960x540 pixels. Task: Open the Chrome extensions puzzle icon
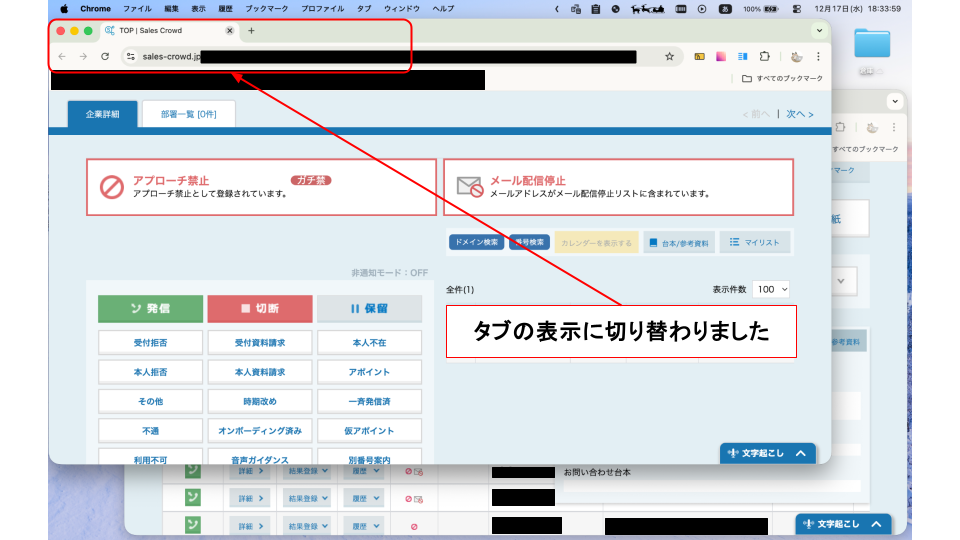765,57
